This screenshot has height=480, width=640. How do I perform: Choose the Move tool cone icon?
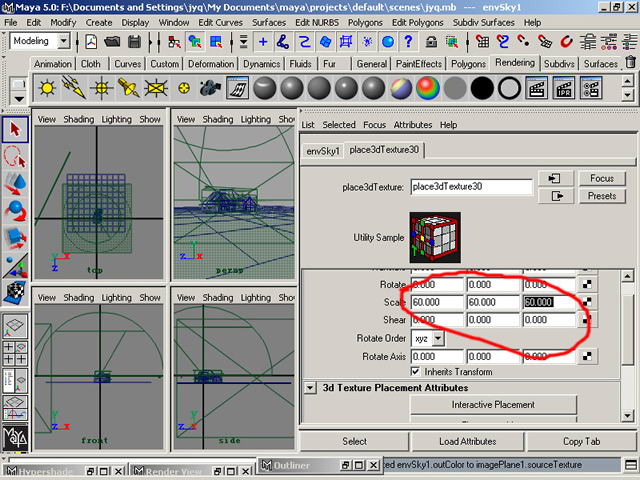[x=15, y=184]
